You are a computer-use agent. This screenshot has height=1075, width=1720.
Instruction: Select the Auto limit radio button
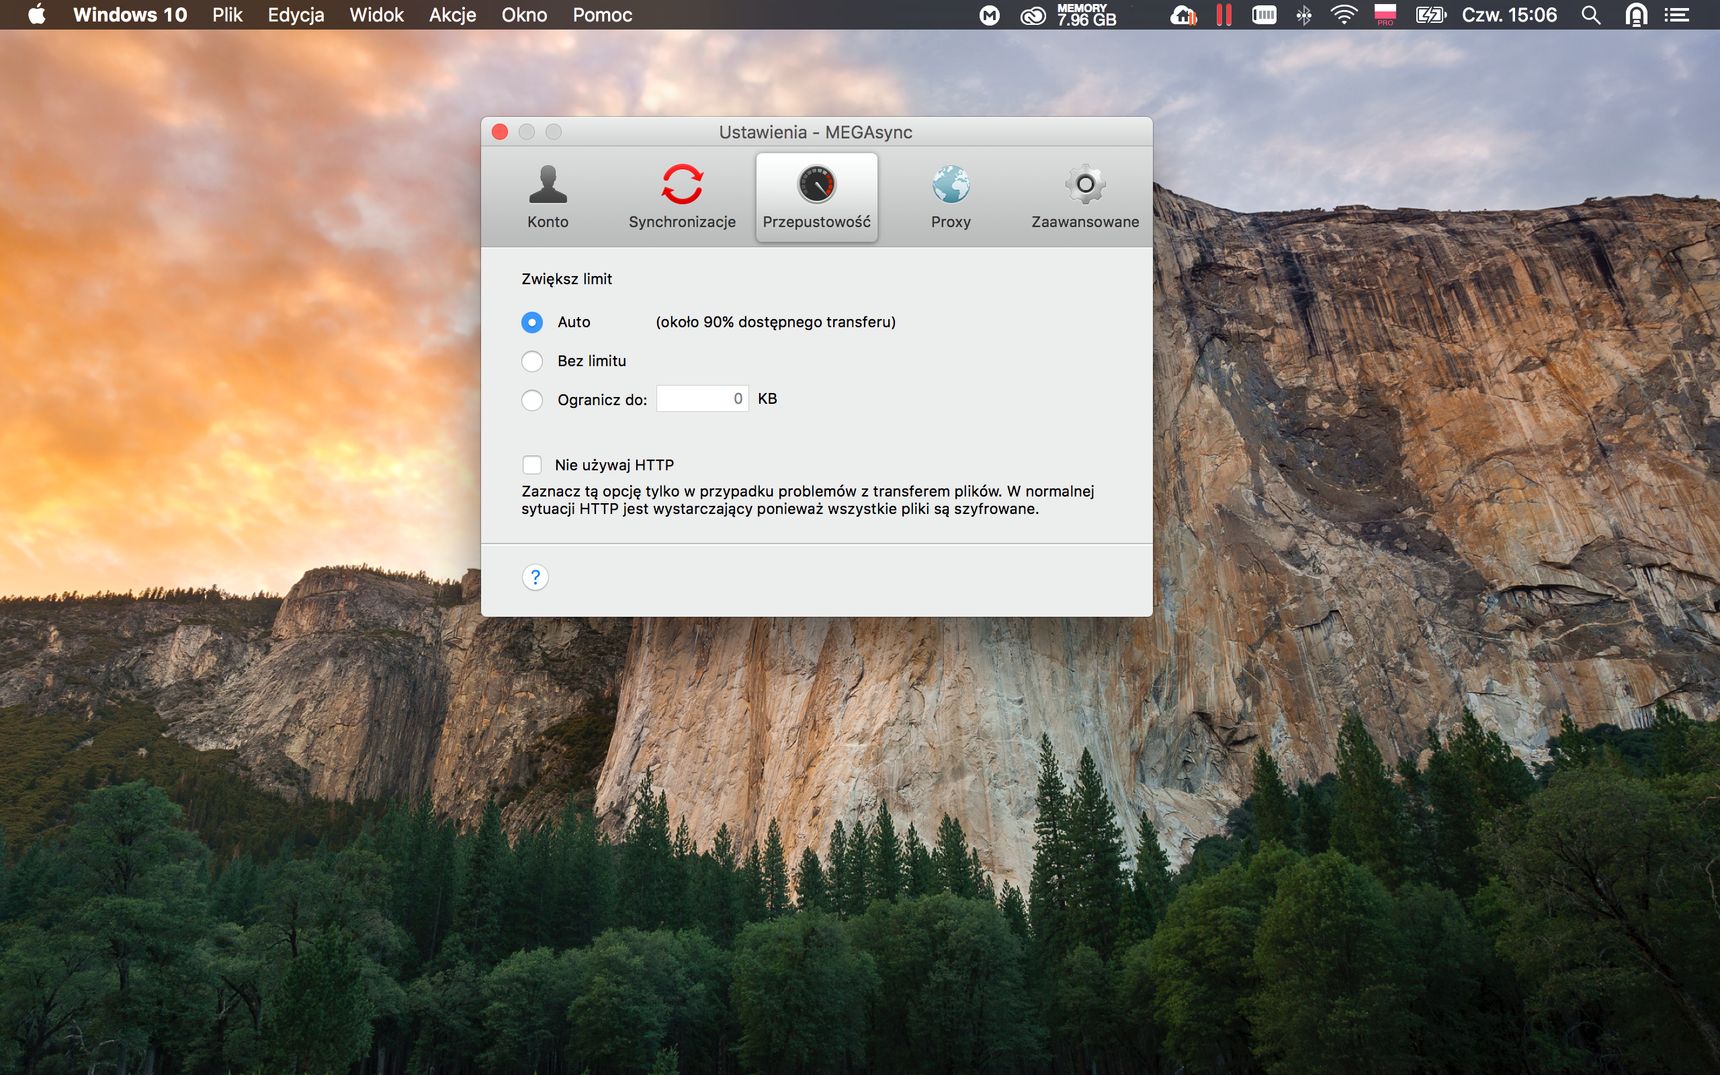532,322
